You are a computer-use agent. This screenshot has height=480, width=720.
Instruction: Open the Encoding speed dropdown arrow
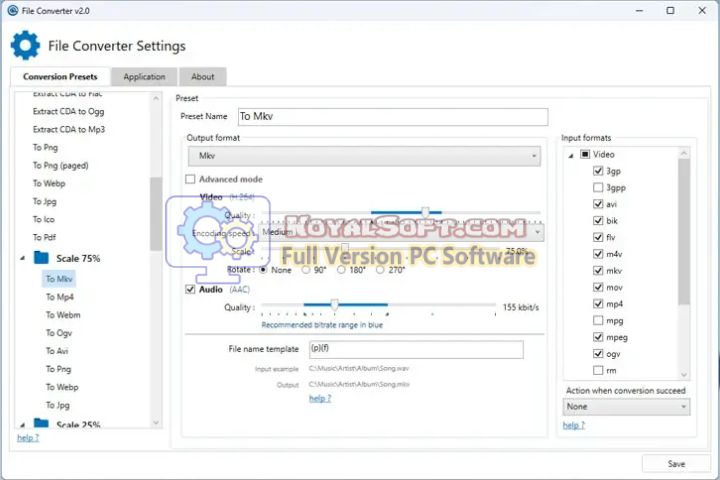point(538,232)
